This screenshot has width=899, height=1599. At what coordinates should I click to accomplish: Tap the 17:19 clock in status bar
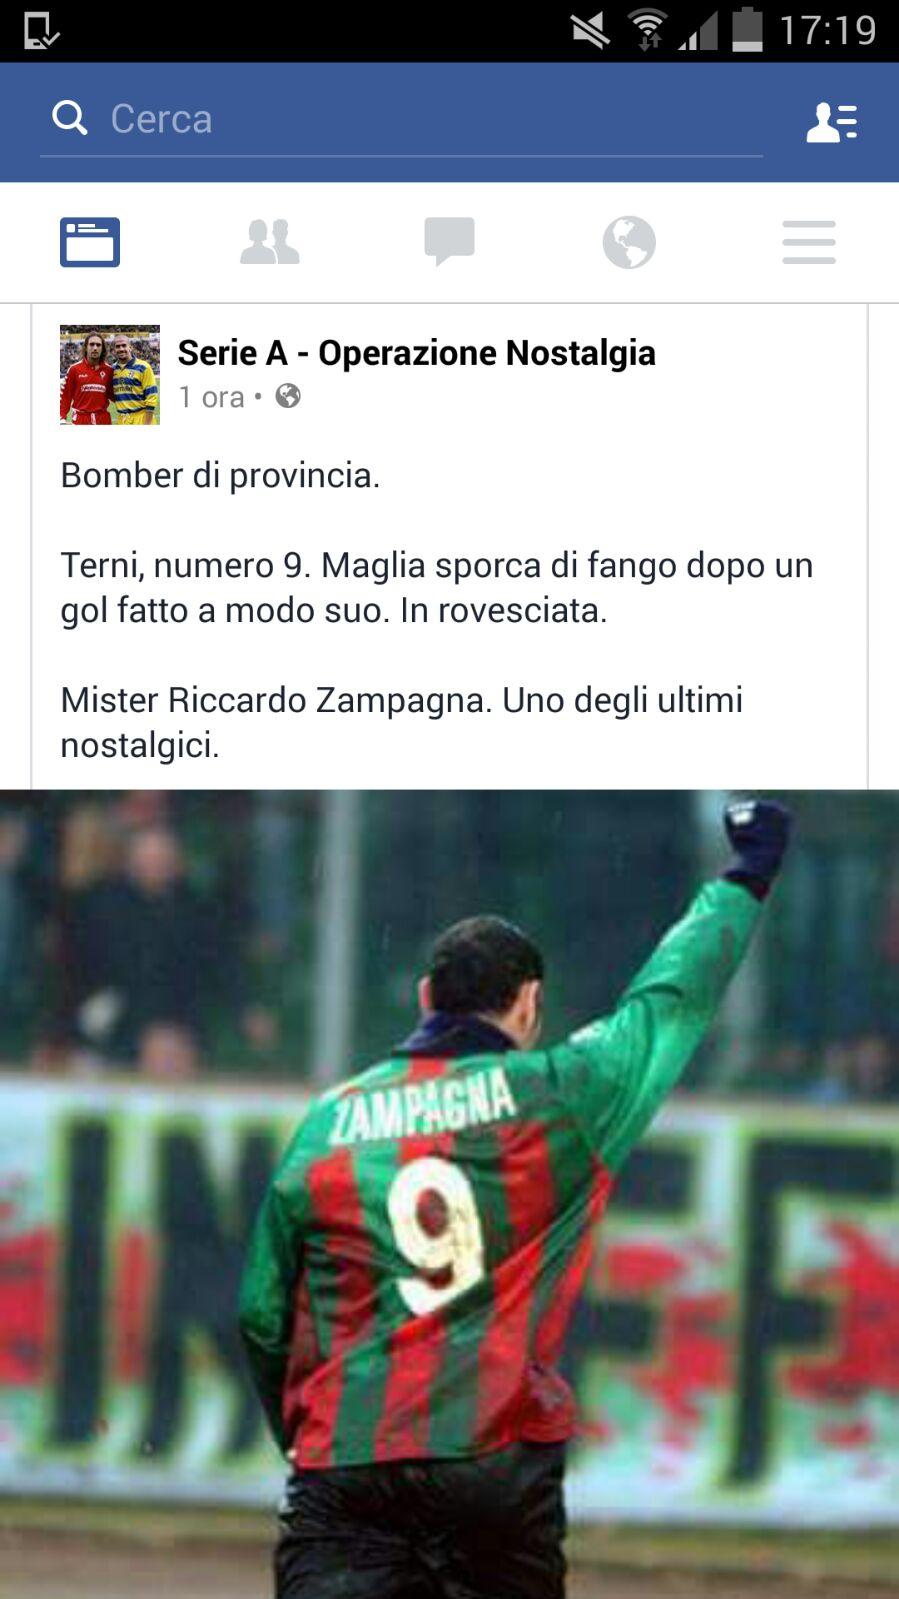828,30
